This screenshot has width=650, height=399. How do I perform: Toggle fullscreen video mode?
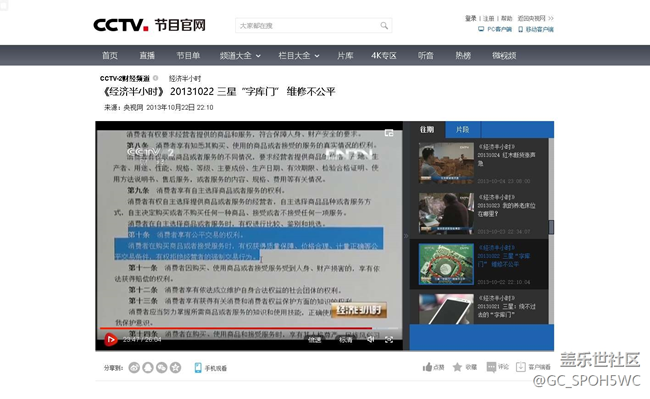tap(389, 340)
